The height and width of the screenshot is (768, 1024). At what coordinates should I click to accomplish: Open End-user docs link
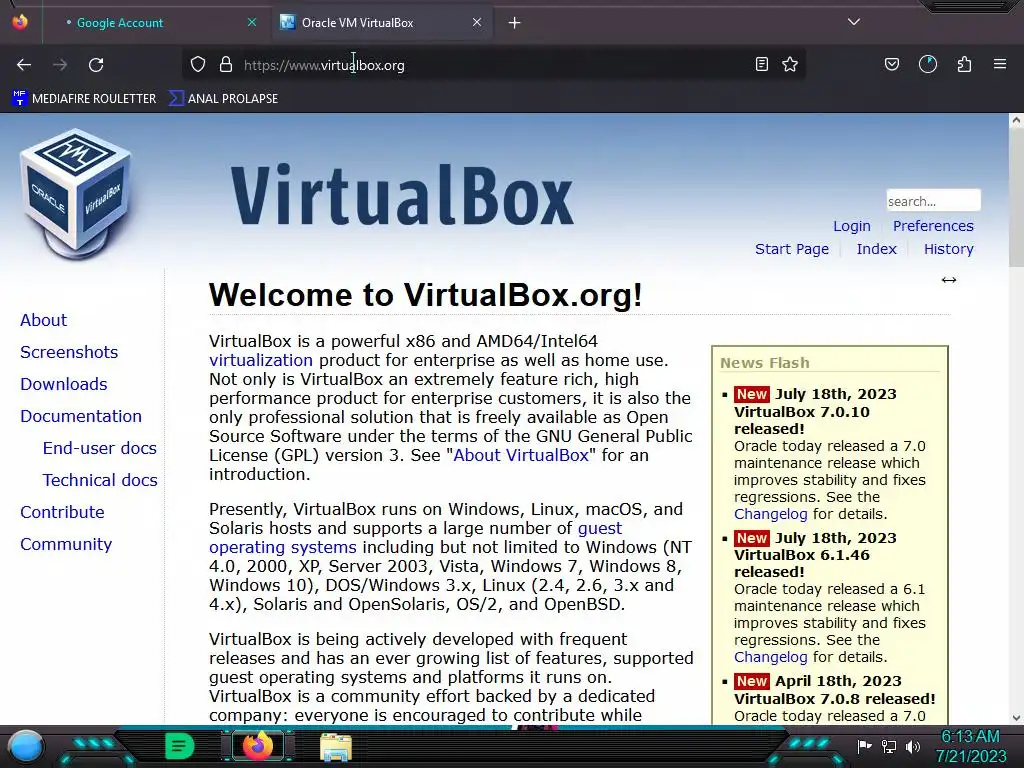pyautogui.click(x=99, y=448)
